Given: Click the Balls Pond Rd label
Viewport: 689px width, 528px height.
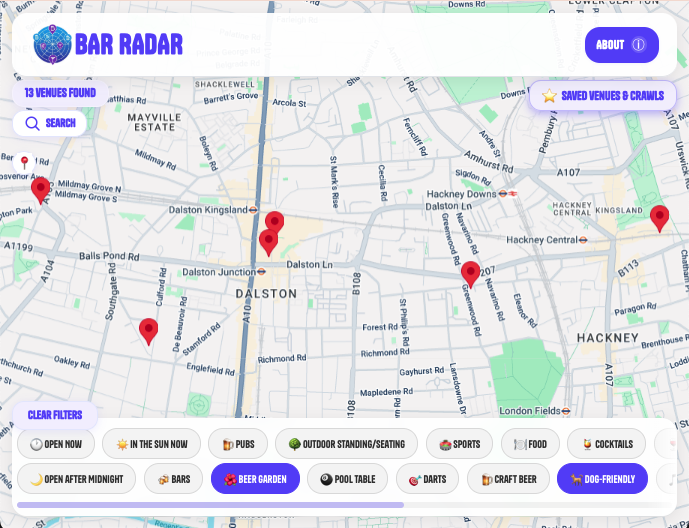Looking at the screenshot, I should (109, 256).
